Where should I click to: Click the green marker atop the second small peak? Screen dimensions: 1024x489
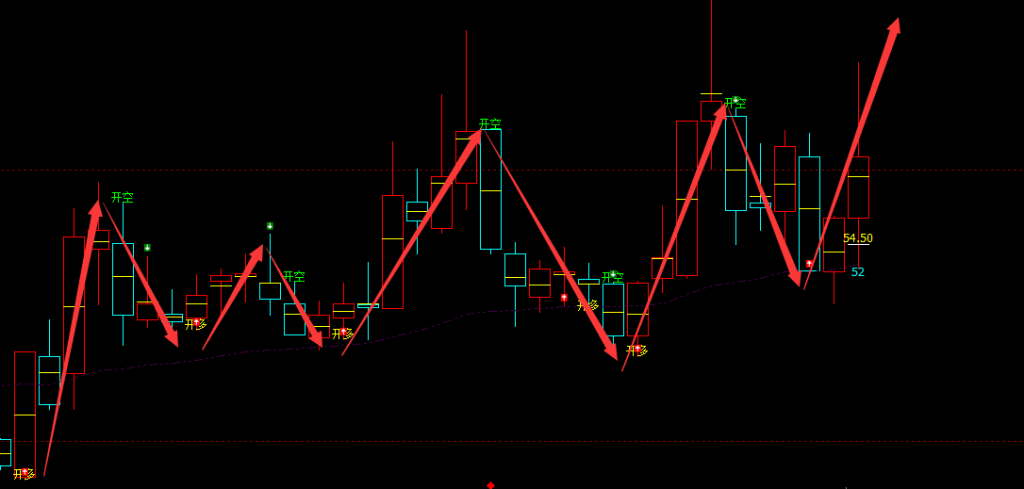(269, 226)
